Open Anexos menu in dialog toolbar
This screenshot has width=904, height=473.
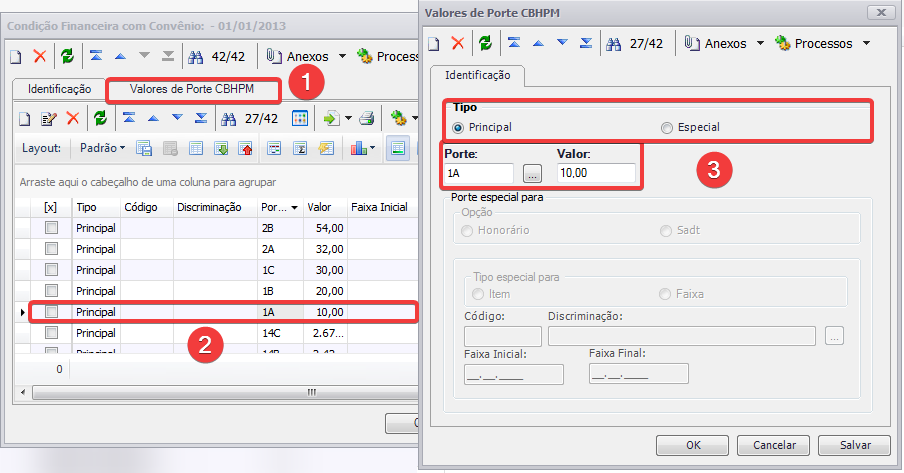717,43
